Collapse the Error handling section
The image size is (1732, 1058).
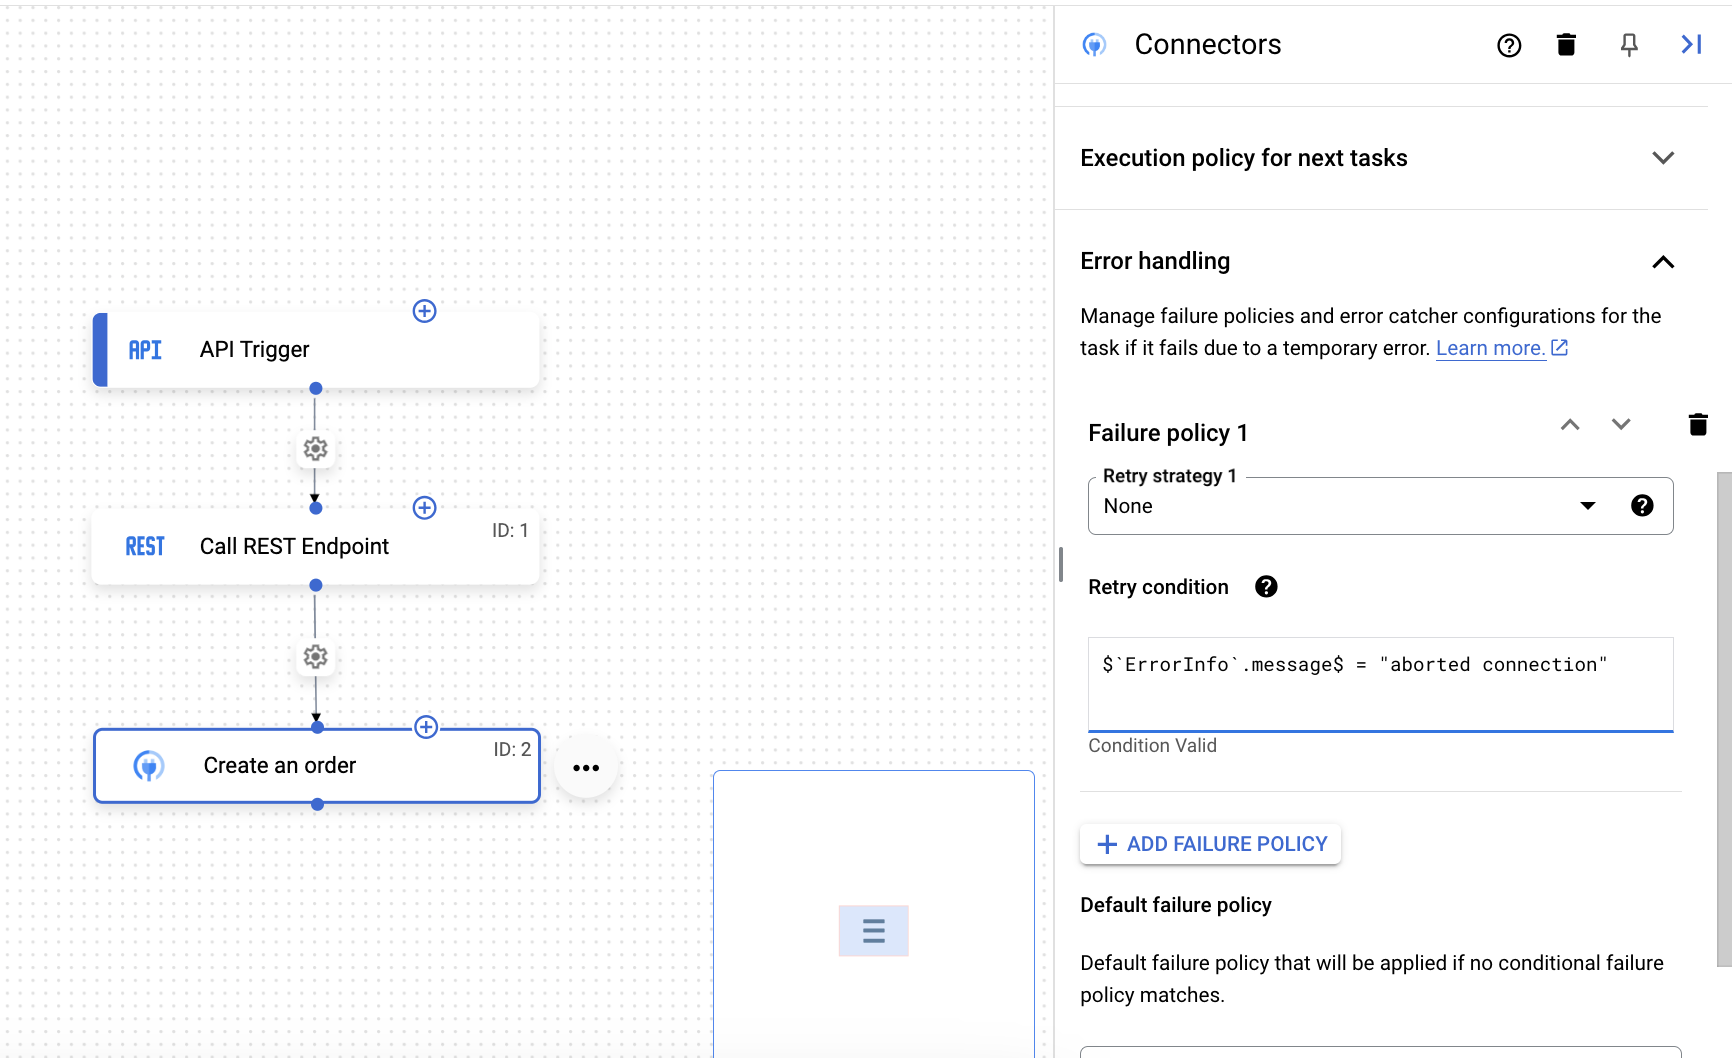pos(1663,262)
